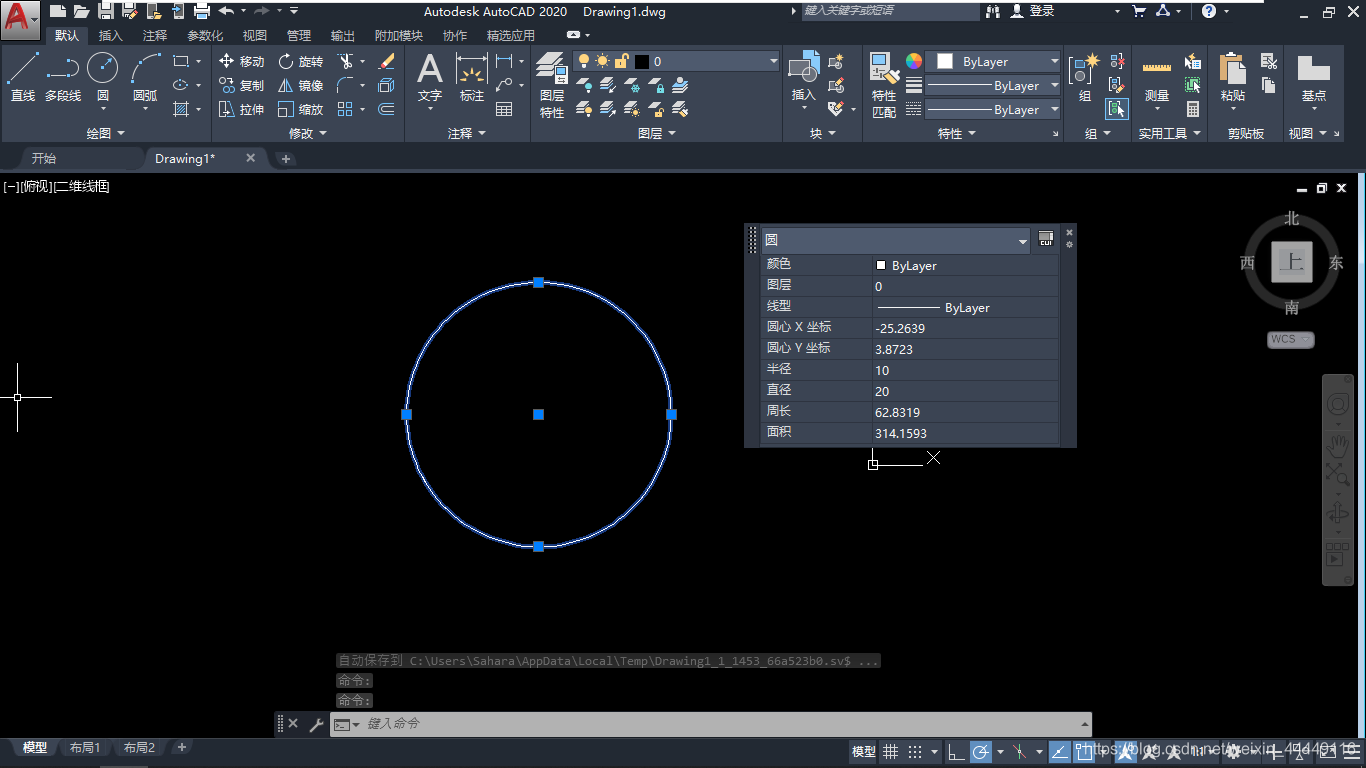Toggle grid display in status bar
Screen dimensions: 1366x768
tap(889, 751)
